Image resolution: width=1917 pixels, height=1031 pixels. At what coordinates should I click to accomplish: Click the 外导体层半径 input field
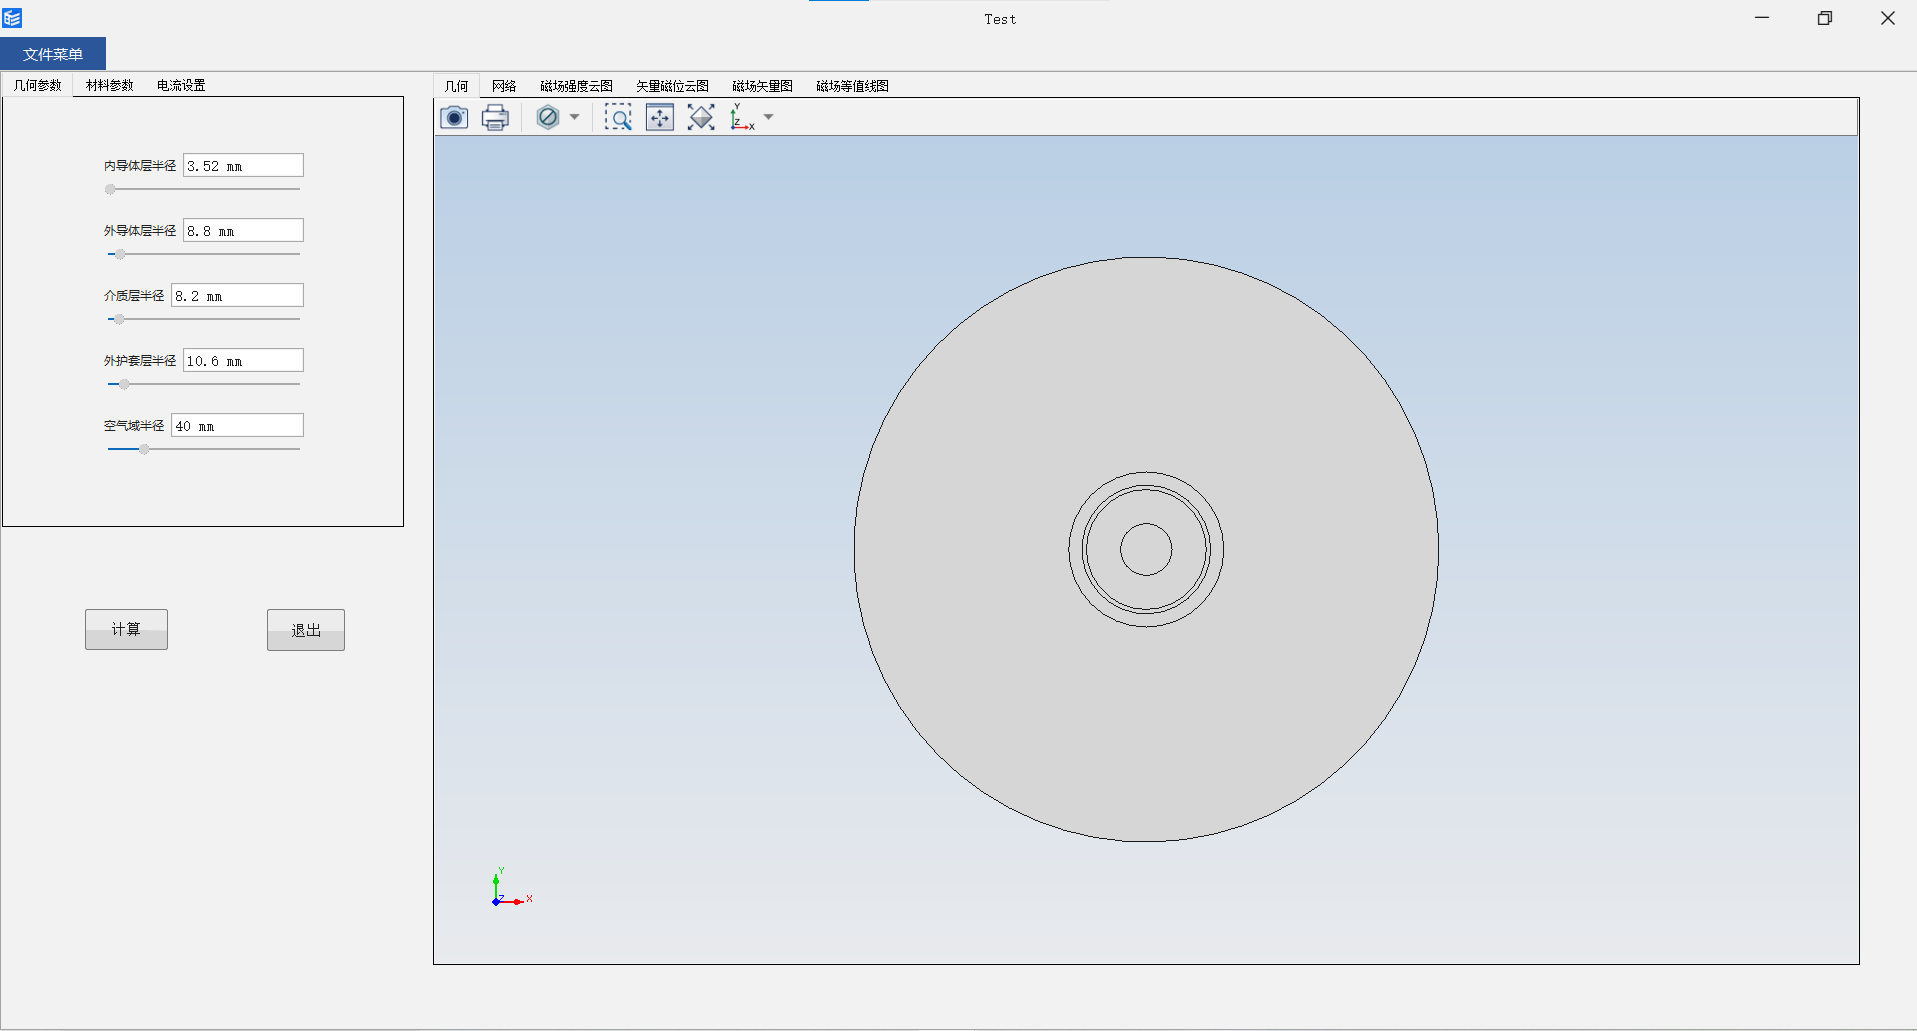[x=243, y=231]
